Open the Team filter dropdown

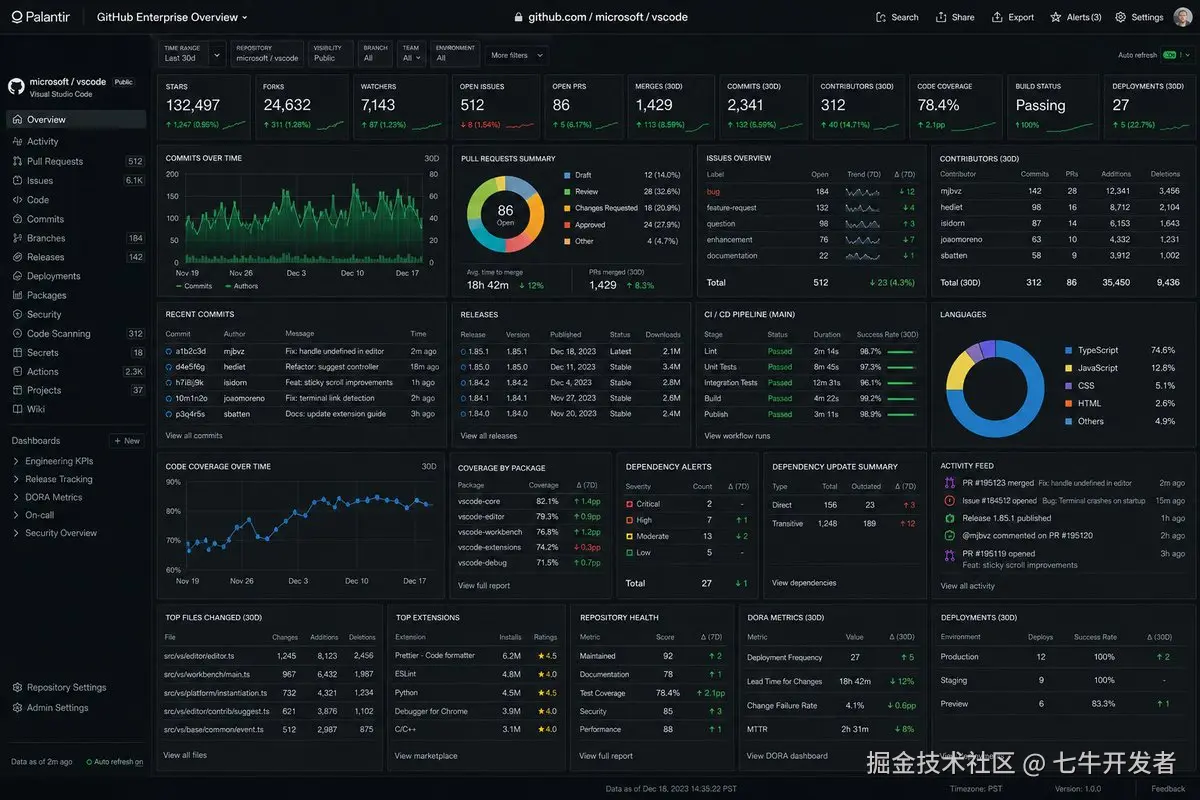pyautogui.click(x=412, y=53)
